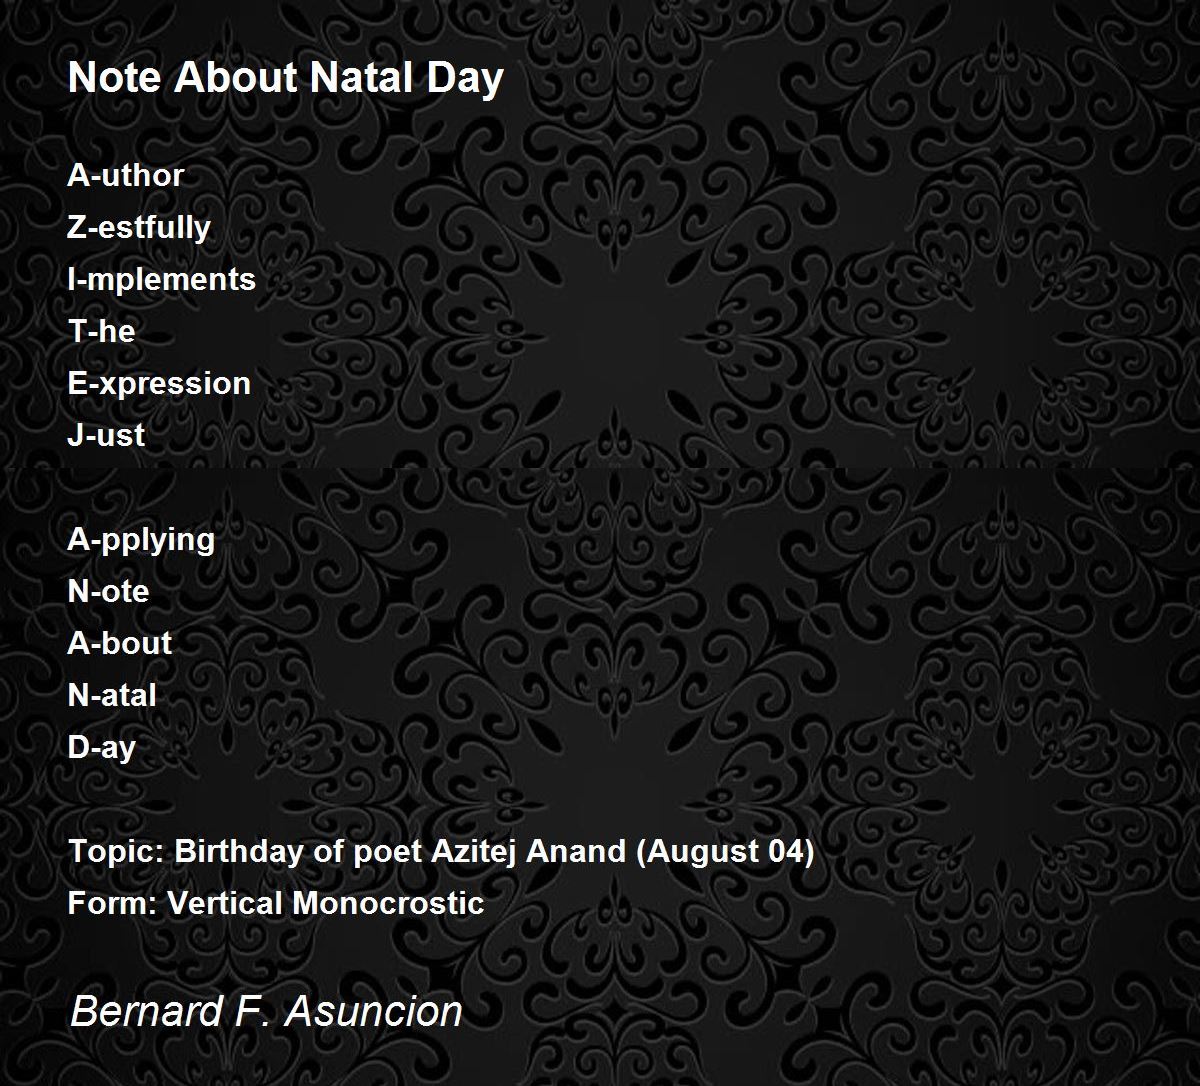Click the A-bout line
The width and height of the screenshot is (1200, 1086).
coord(120,643)
